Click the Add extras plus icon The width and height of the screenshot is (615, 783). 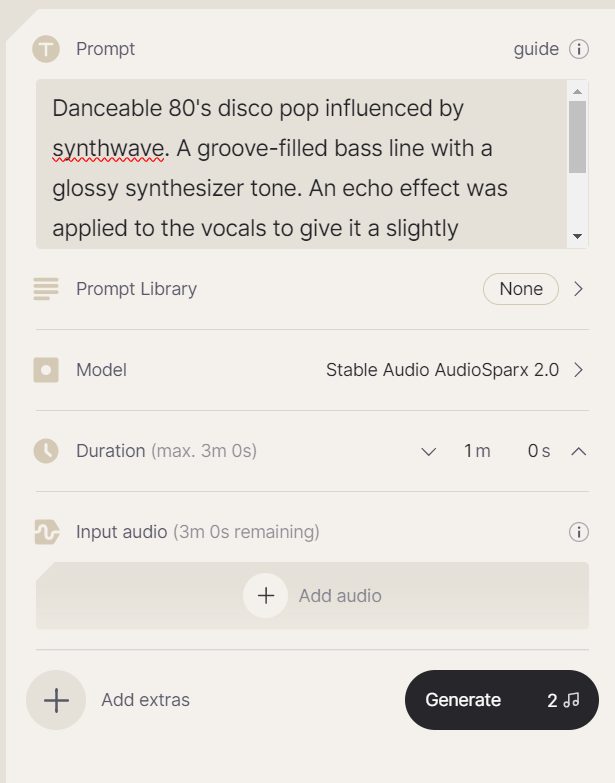click(x=56, y=700)
